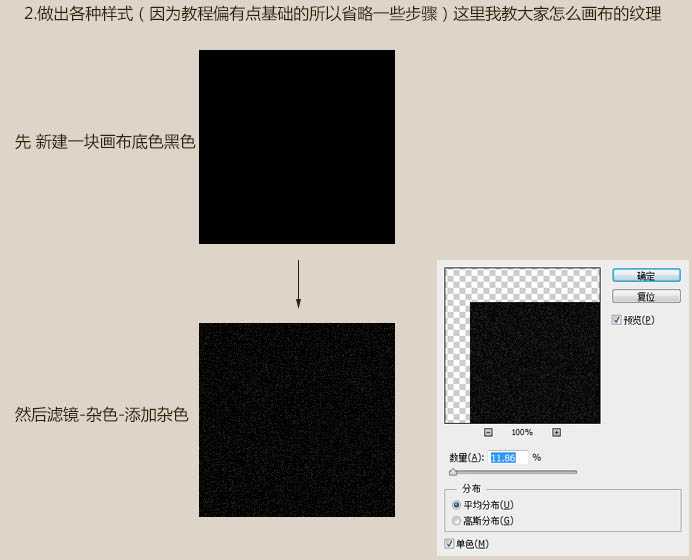The height and width of the screenshot is (560, 692).
Task: Zoom in the preview with plus icon
Action: coord(556,432)
